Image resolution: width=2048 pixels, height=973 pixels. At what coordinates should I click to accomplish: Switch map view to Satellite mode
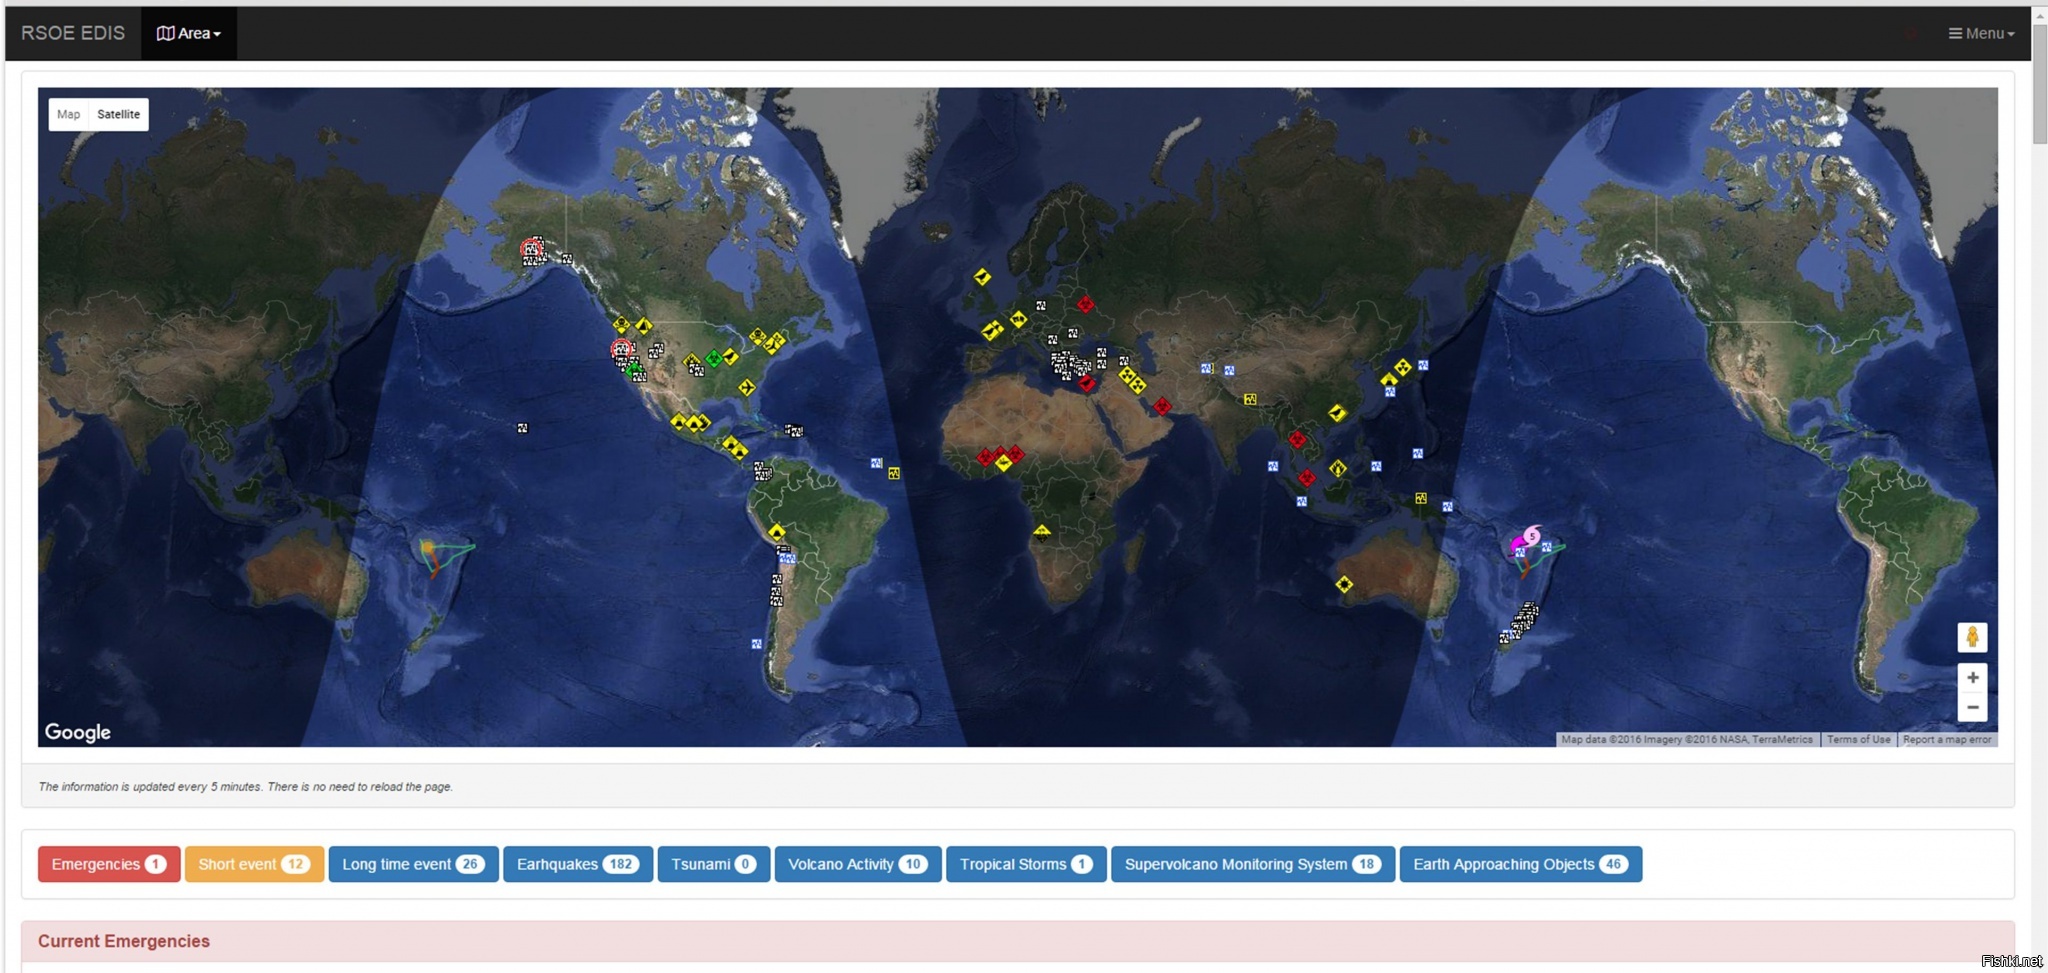coord(118,114)
